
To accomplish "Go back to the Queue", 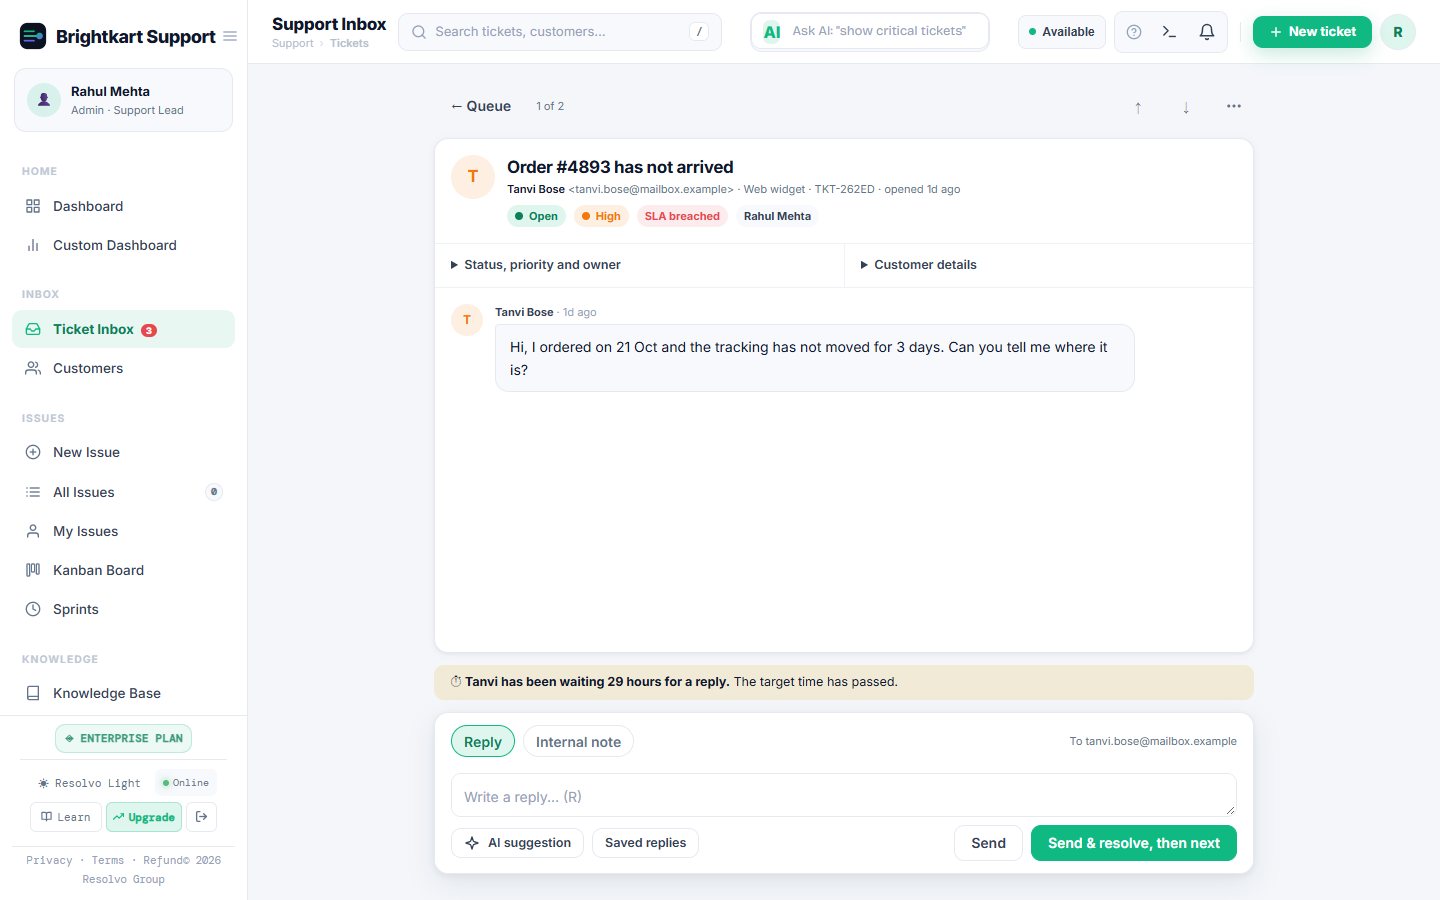I will click(x=481, y=106).
